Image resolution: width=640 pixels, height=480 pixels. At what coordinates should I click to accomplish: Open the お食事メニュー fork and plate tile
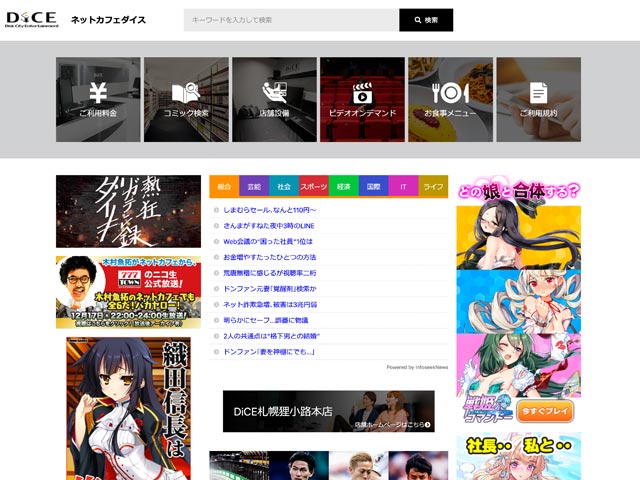pyautogui.click(x=450, y=99)
